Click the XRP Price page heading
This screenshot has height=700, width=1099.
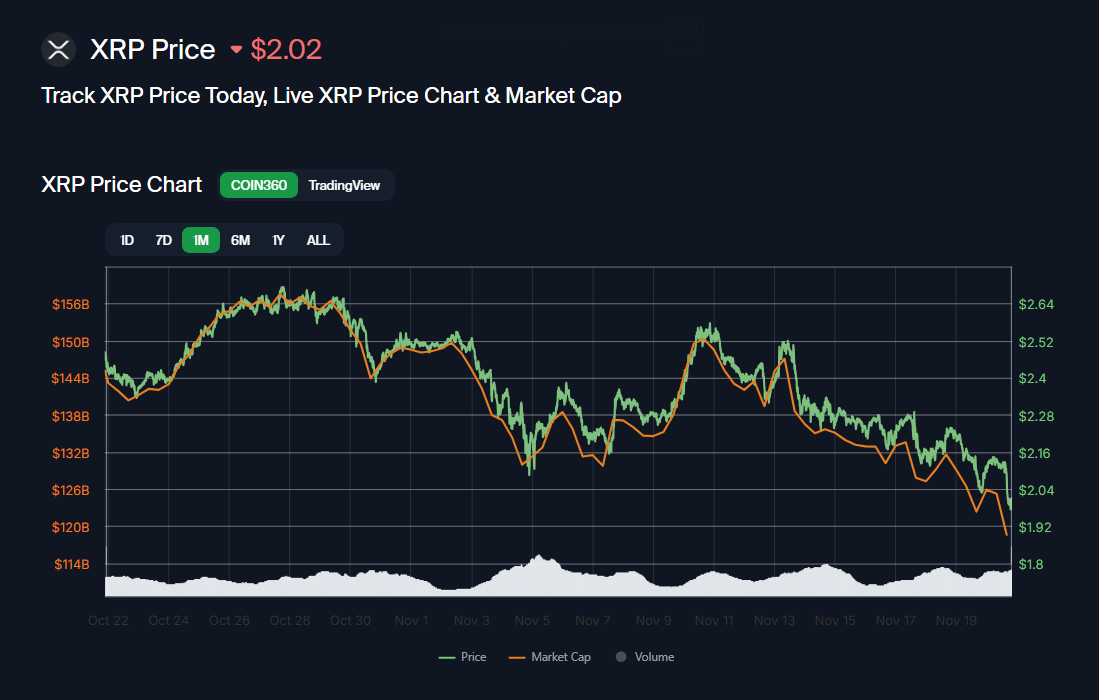153,49
